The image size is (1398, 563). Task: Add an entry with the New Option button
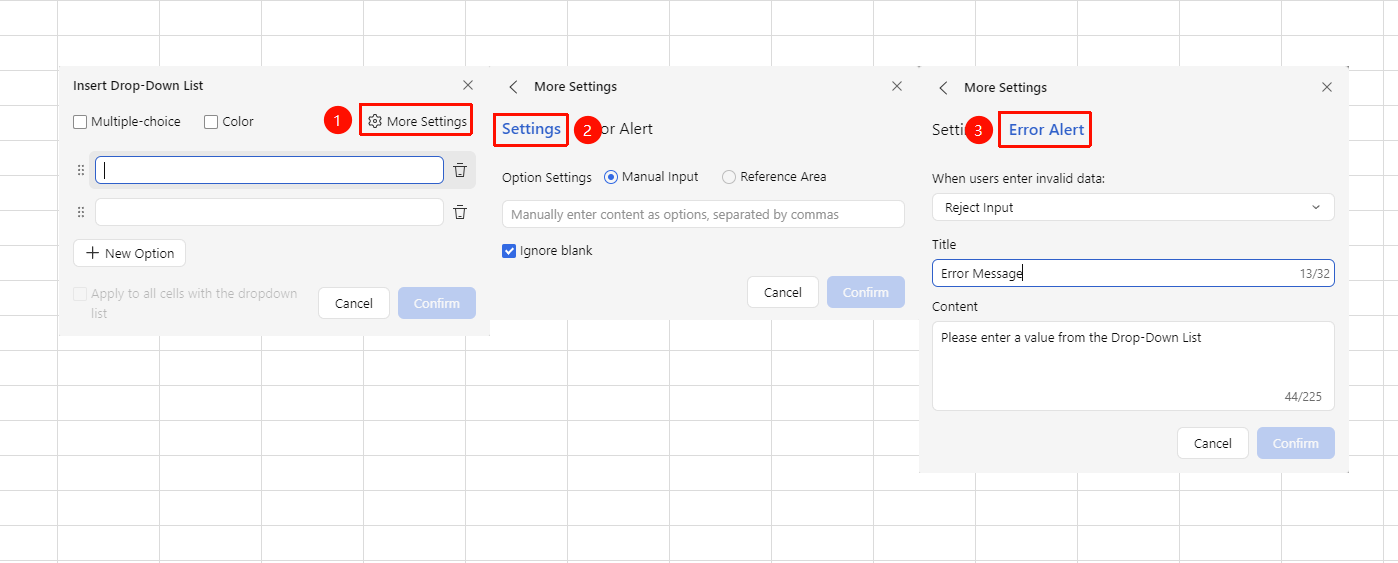130,253
